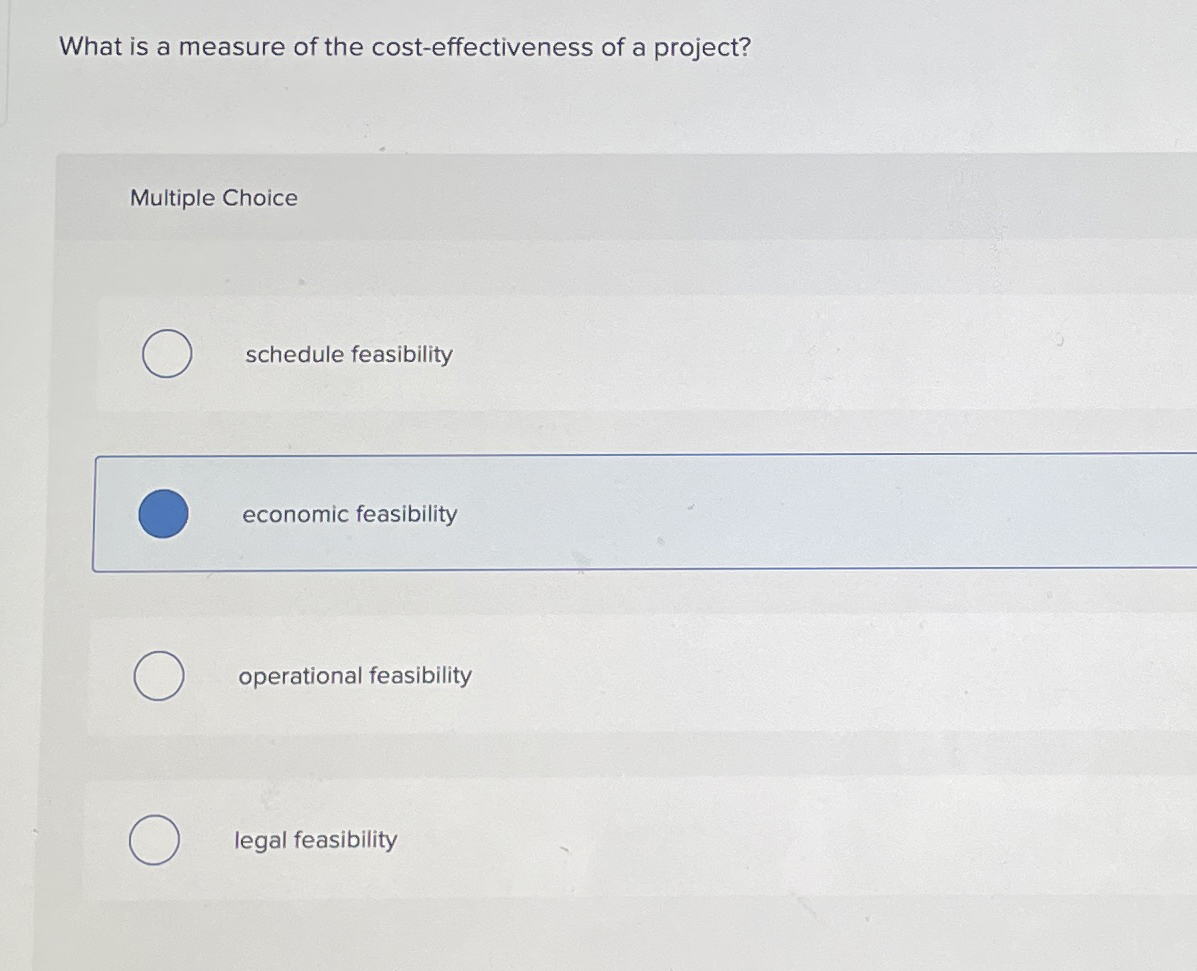Click the Multiple Choice section header
The image size is (1197, 971).
click(x=214, y=198)
